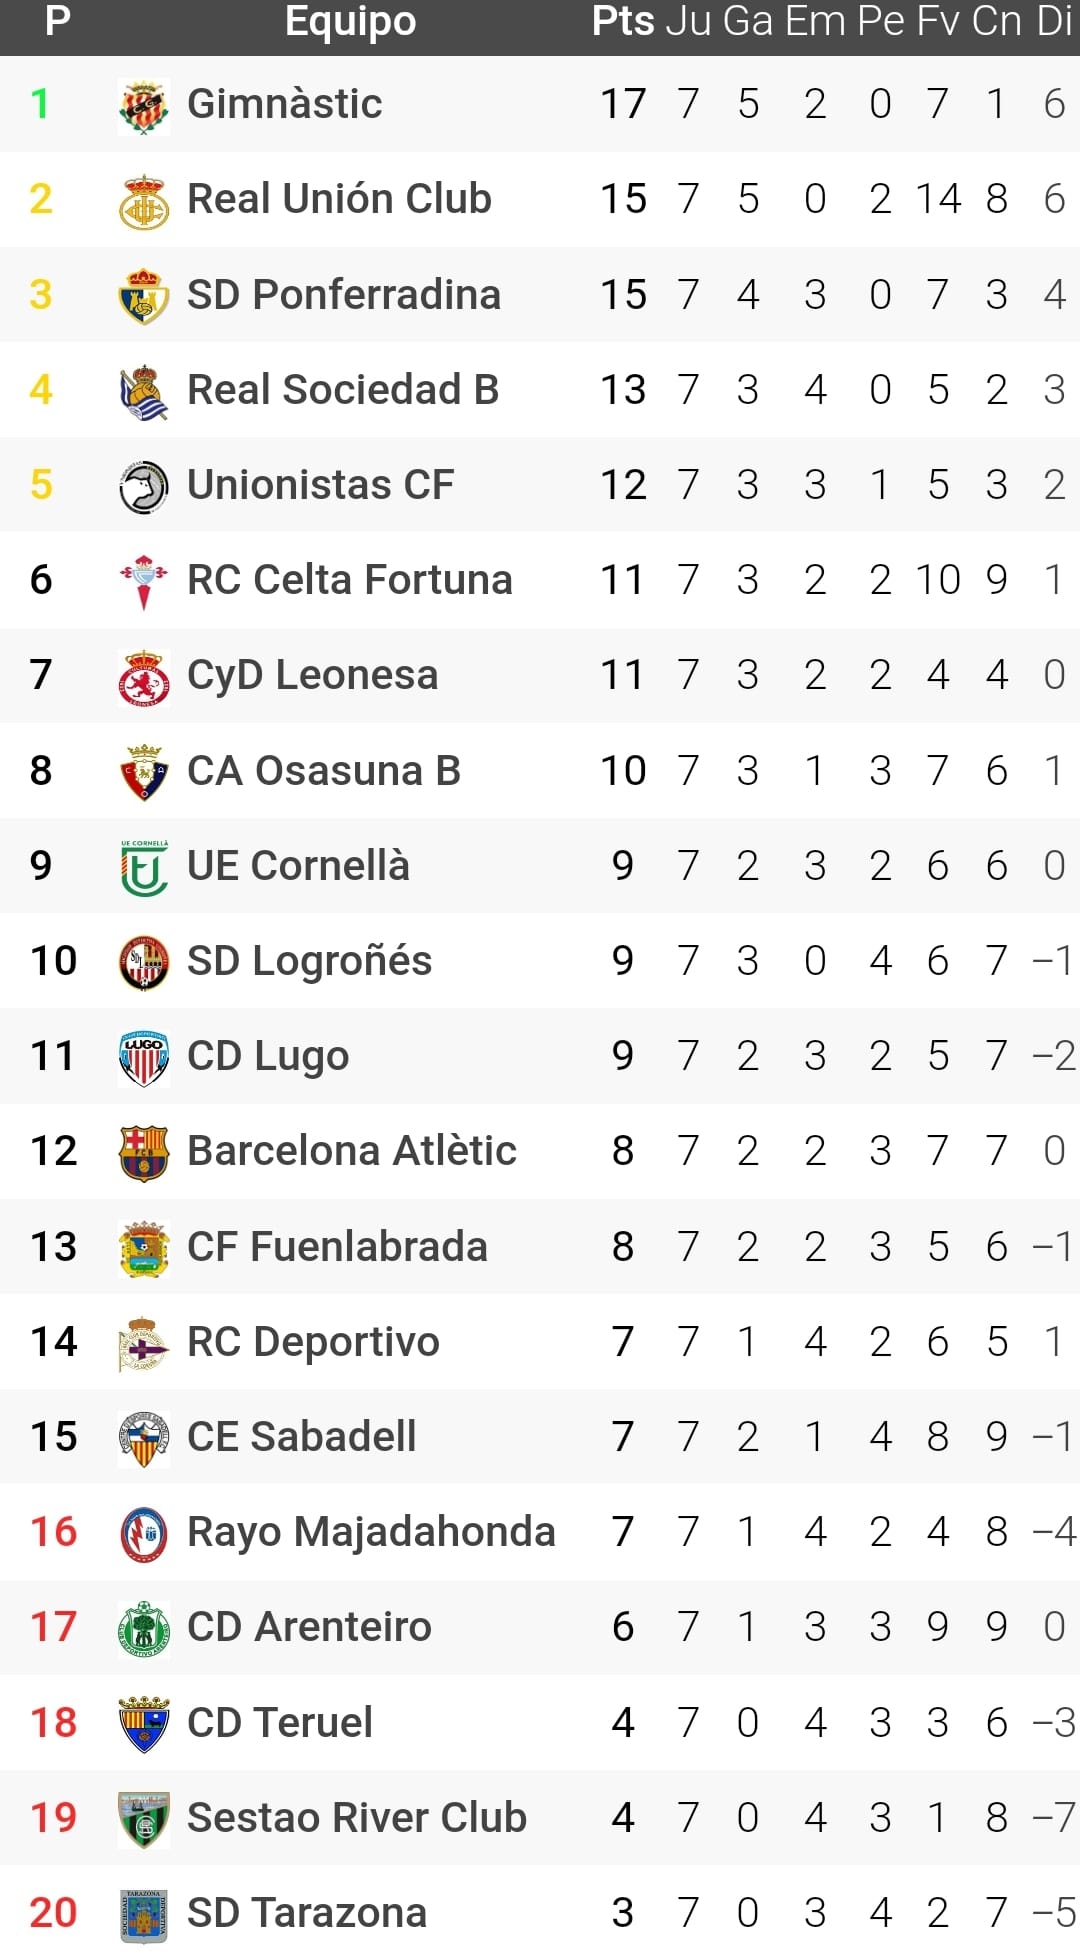
Task: Click the SD Ponferradina crest icon
Action: pos(143,295)
